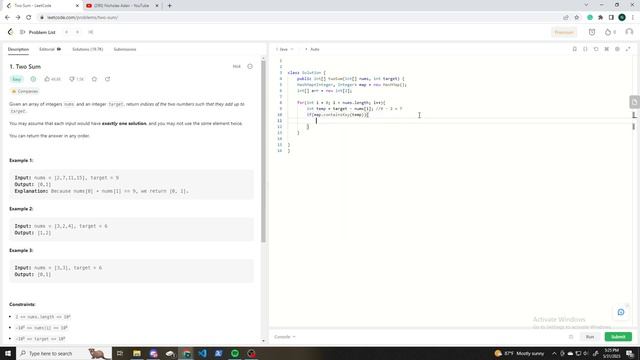
Task: Click the leetcode.com address bar
Action: click(300, 18)
